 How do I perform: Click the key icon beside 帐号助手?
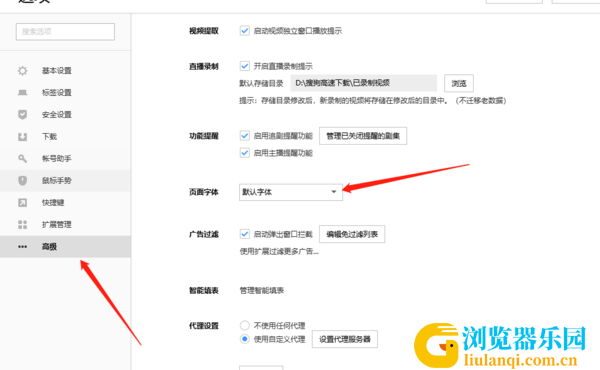(x=23, y=158)
